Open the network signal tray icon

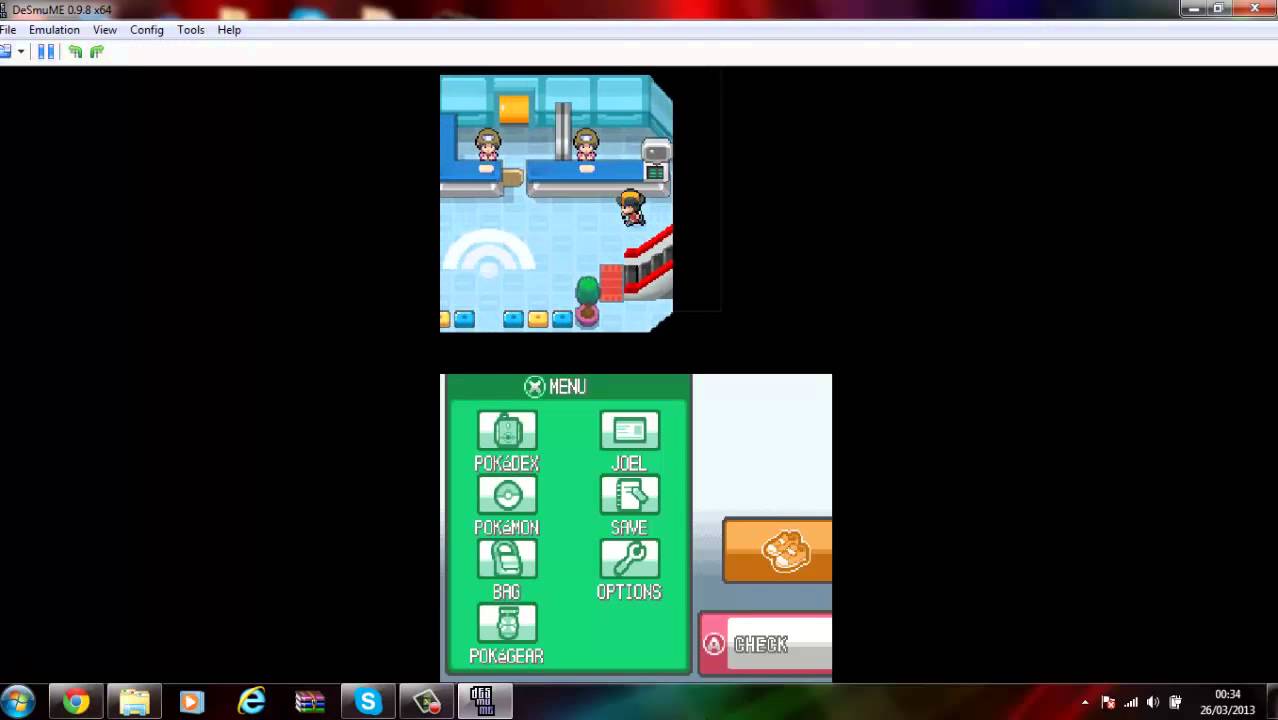1131,702
